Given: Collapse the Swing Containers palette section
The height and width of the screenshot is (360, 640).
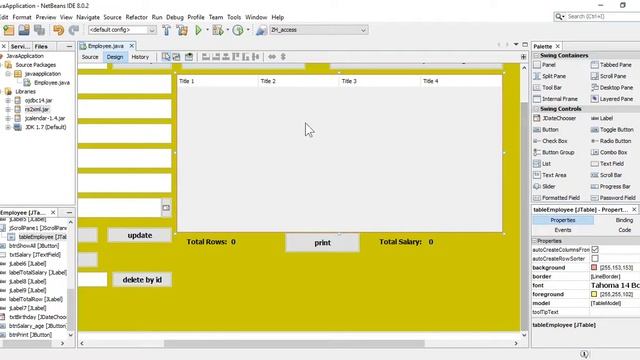Looking at the screenshot, I should click(536, 56).
